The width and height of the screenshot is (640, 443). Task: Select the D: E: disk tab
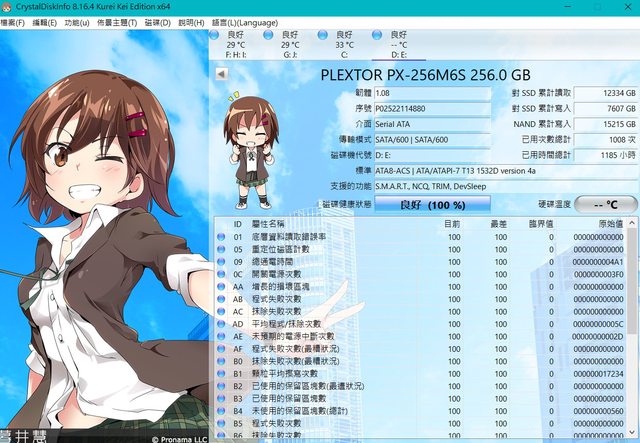[x=398, y=45]
